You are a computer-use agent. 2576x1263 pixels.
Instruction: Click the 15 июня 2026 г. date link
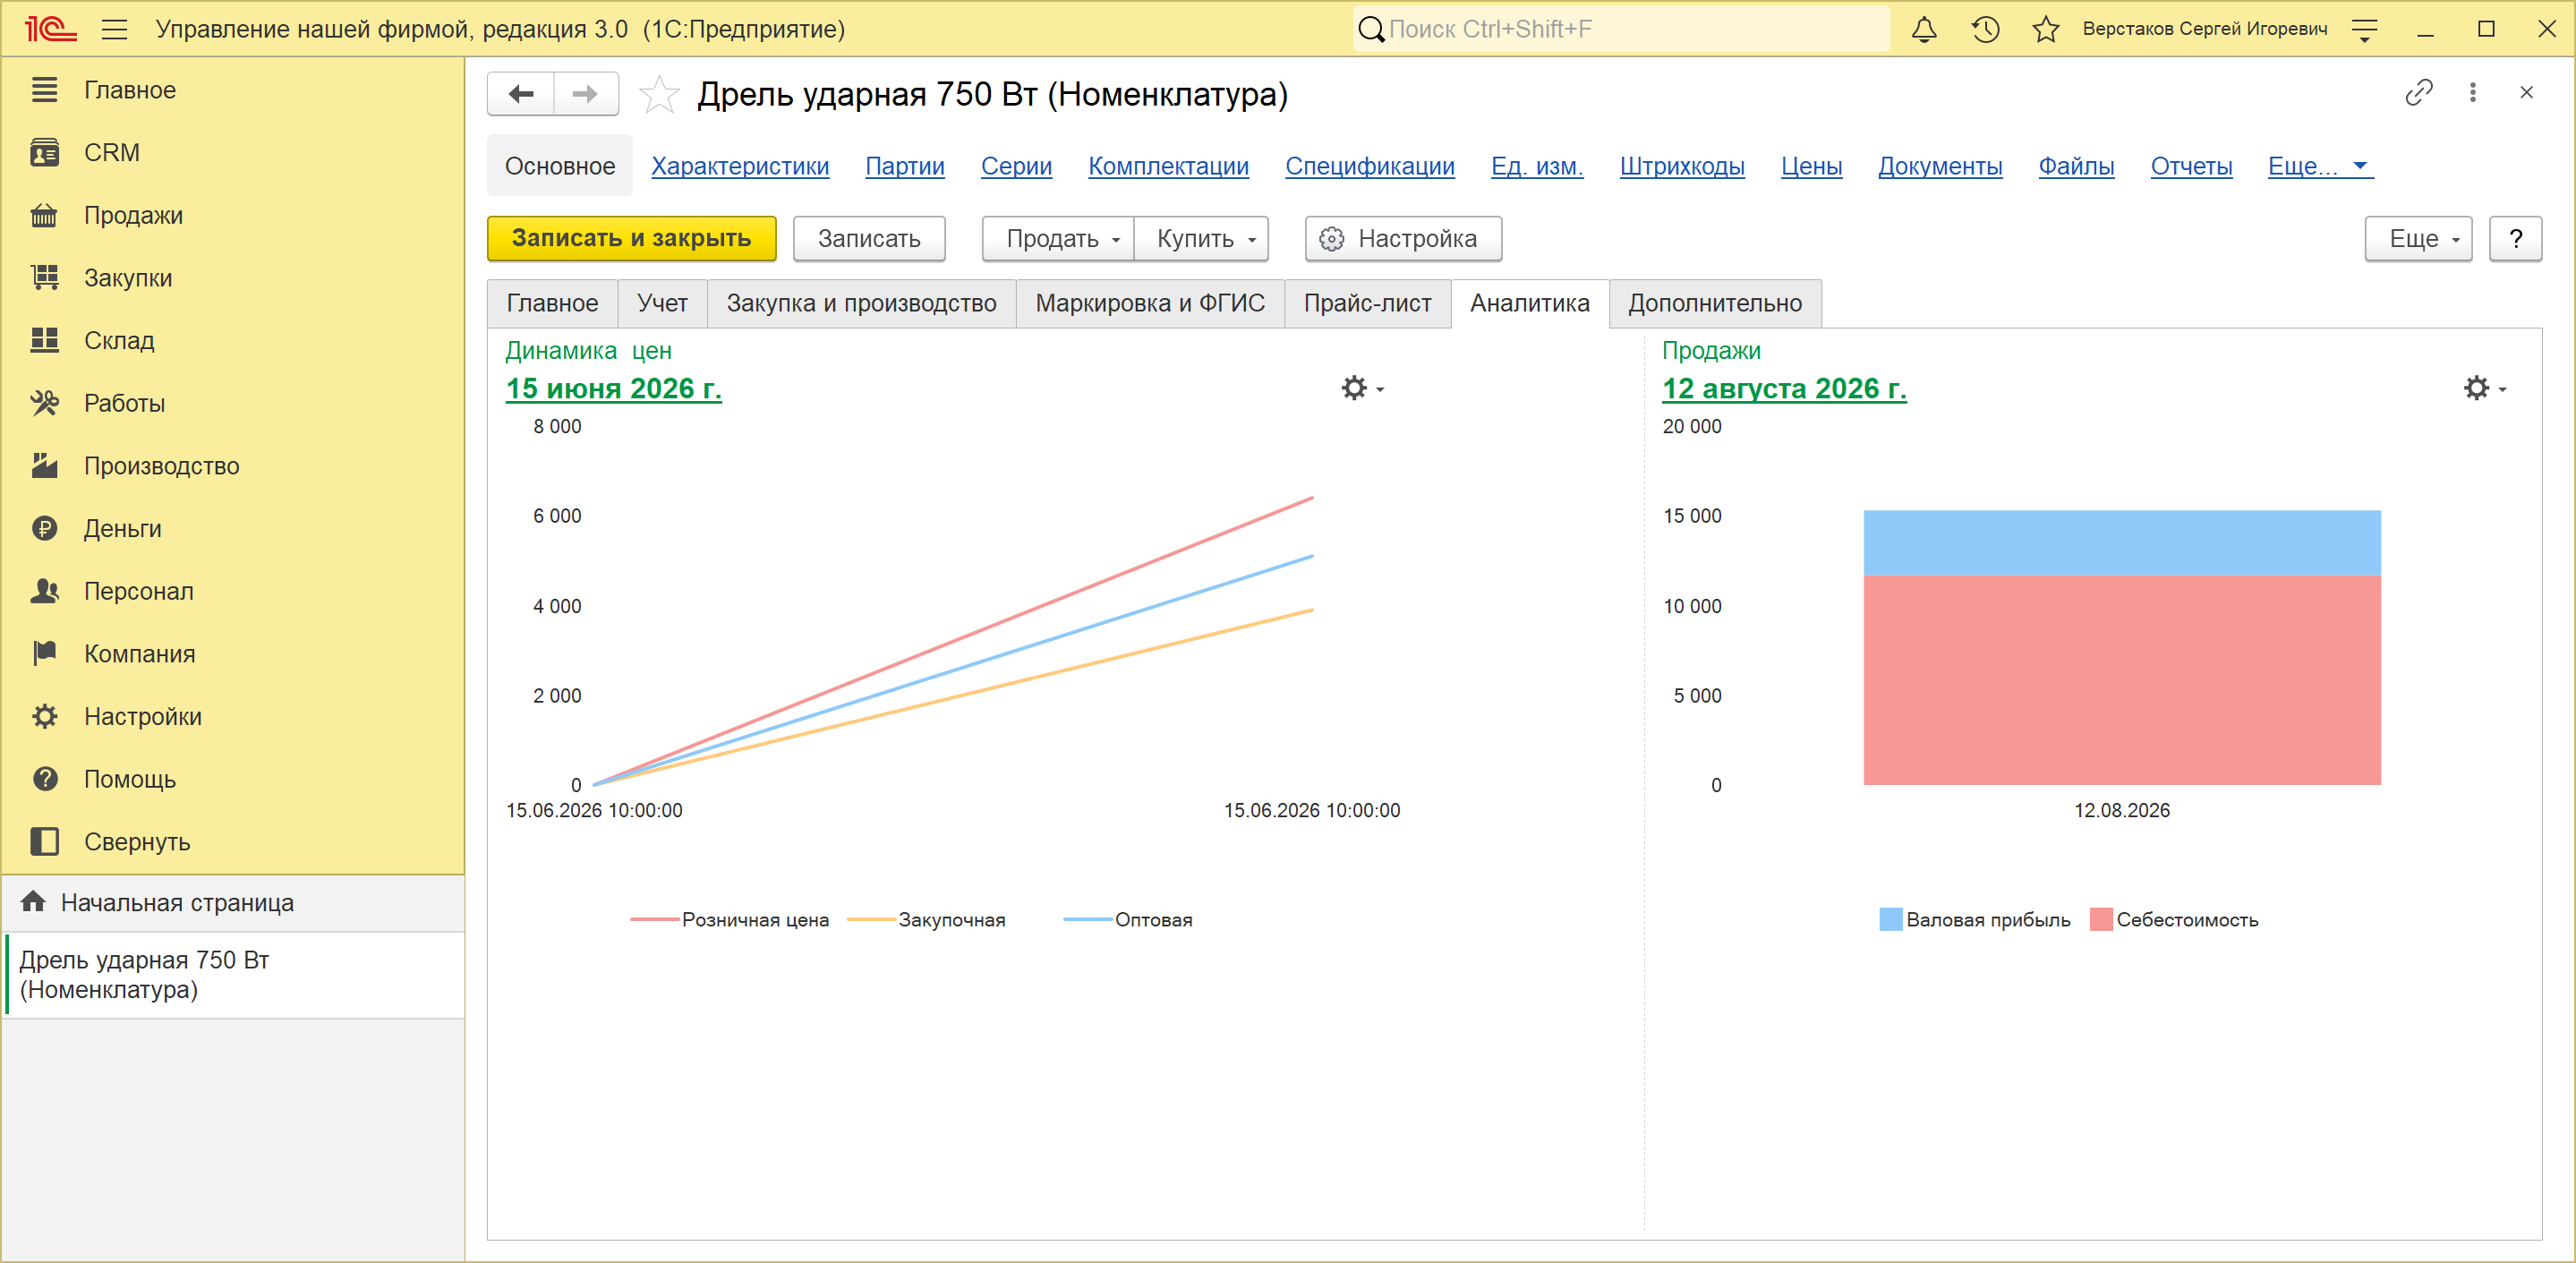[x=613, y=388]
